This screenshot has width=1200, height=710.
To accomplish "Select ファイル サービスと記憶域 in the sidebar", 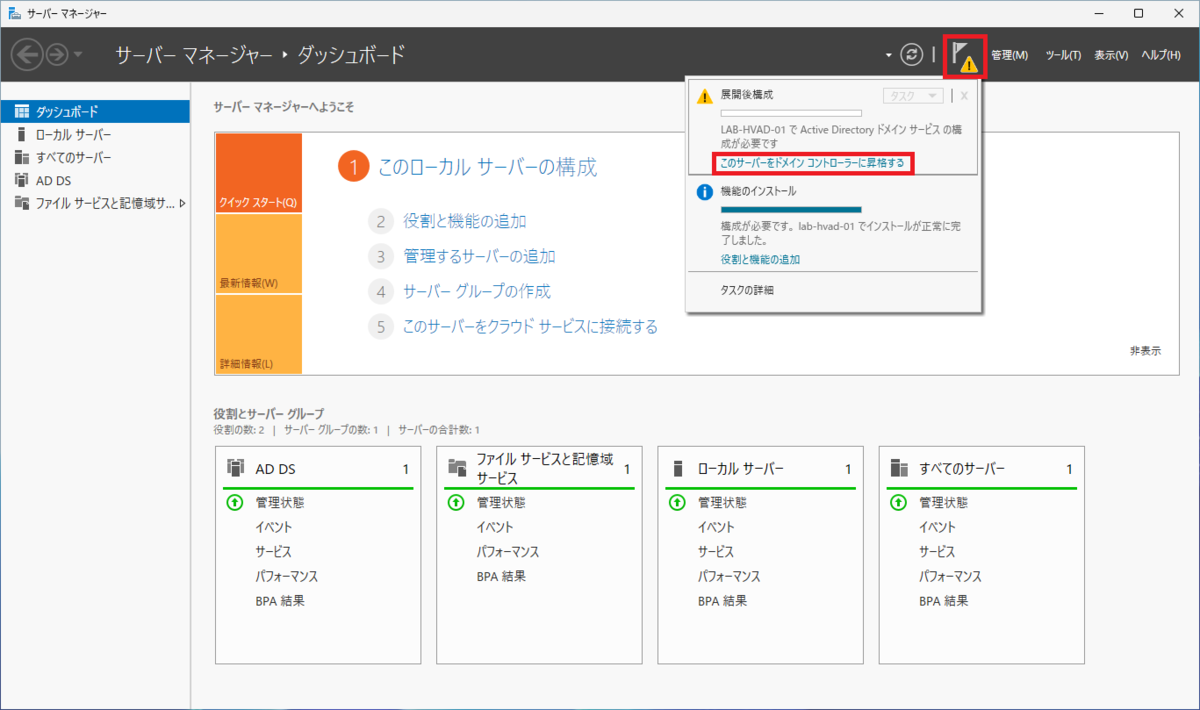I will click(x=95, y=203).
